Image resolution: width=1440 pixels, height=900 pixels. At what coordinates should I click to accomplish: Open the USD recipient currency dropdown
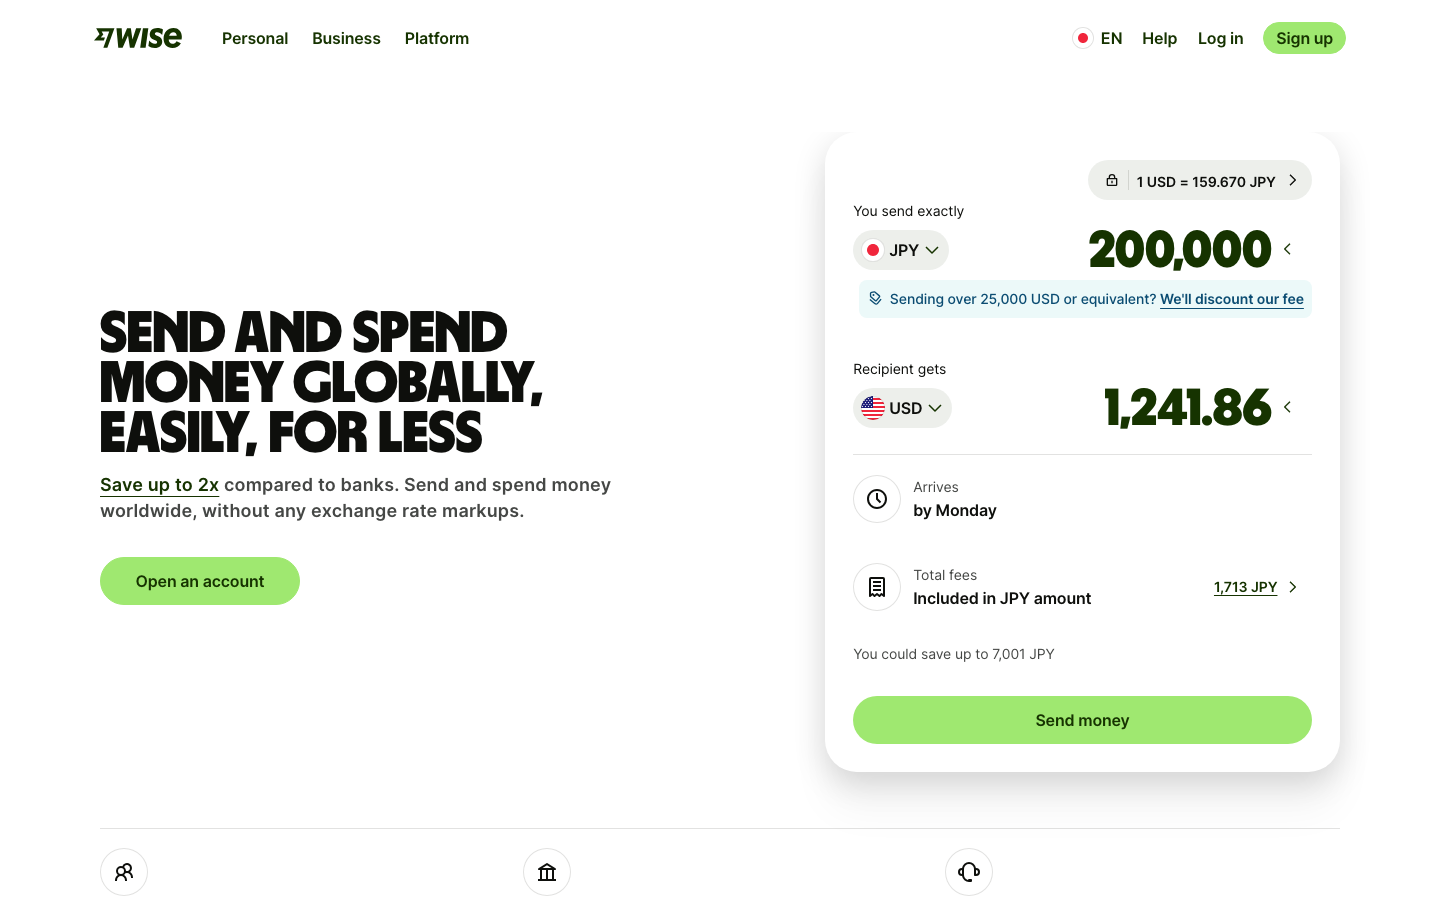[902, 408]
